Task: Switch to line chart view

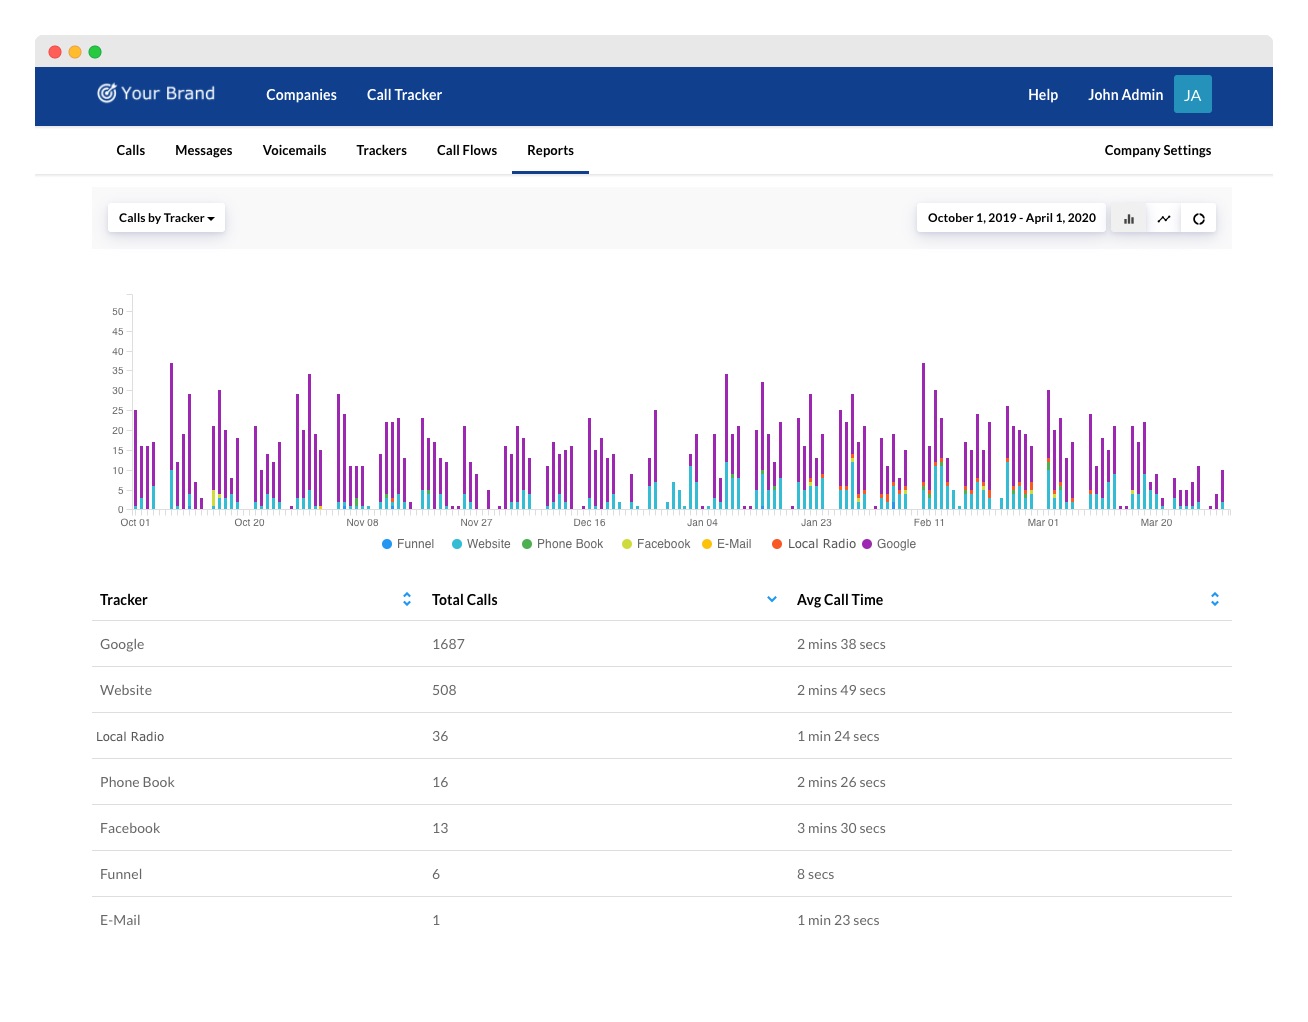Action: point(1164,219)
